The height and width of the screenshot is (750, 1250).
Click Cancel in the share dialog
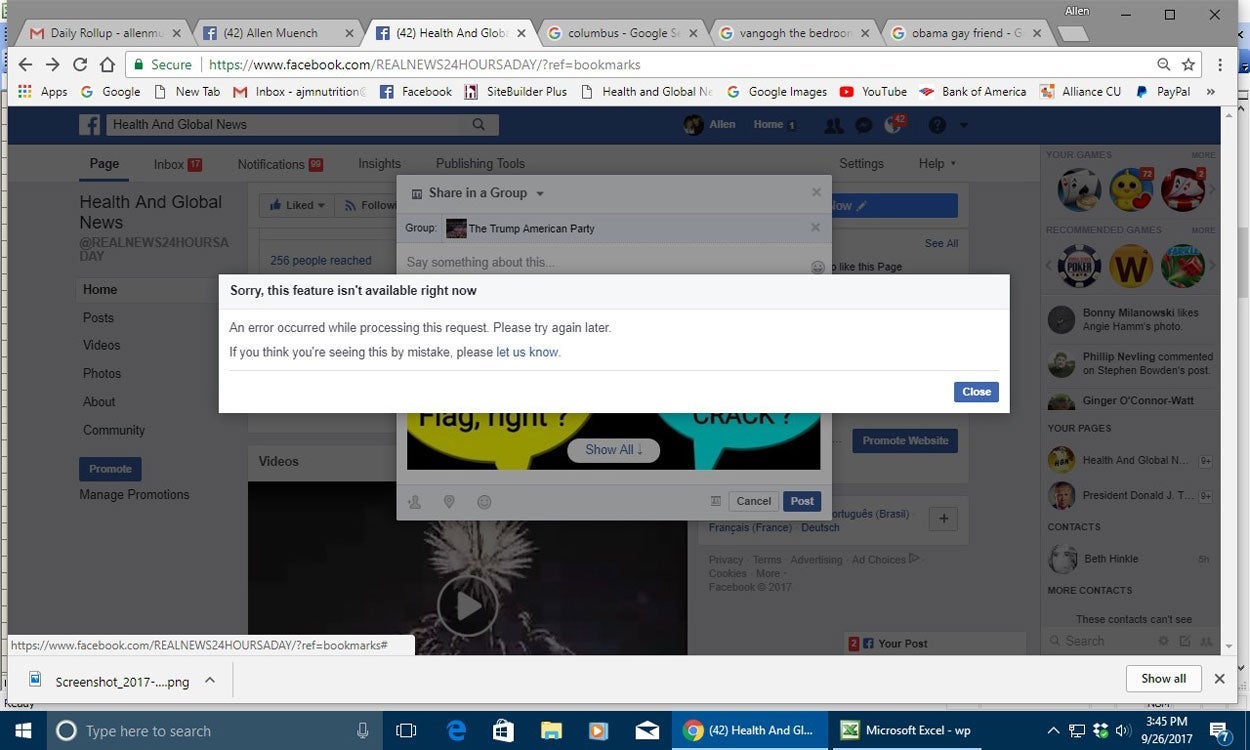pos(753,501)
